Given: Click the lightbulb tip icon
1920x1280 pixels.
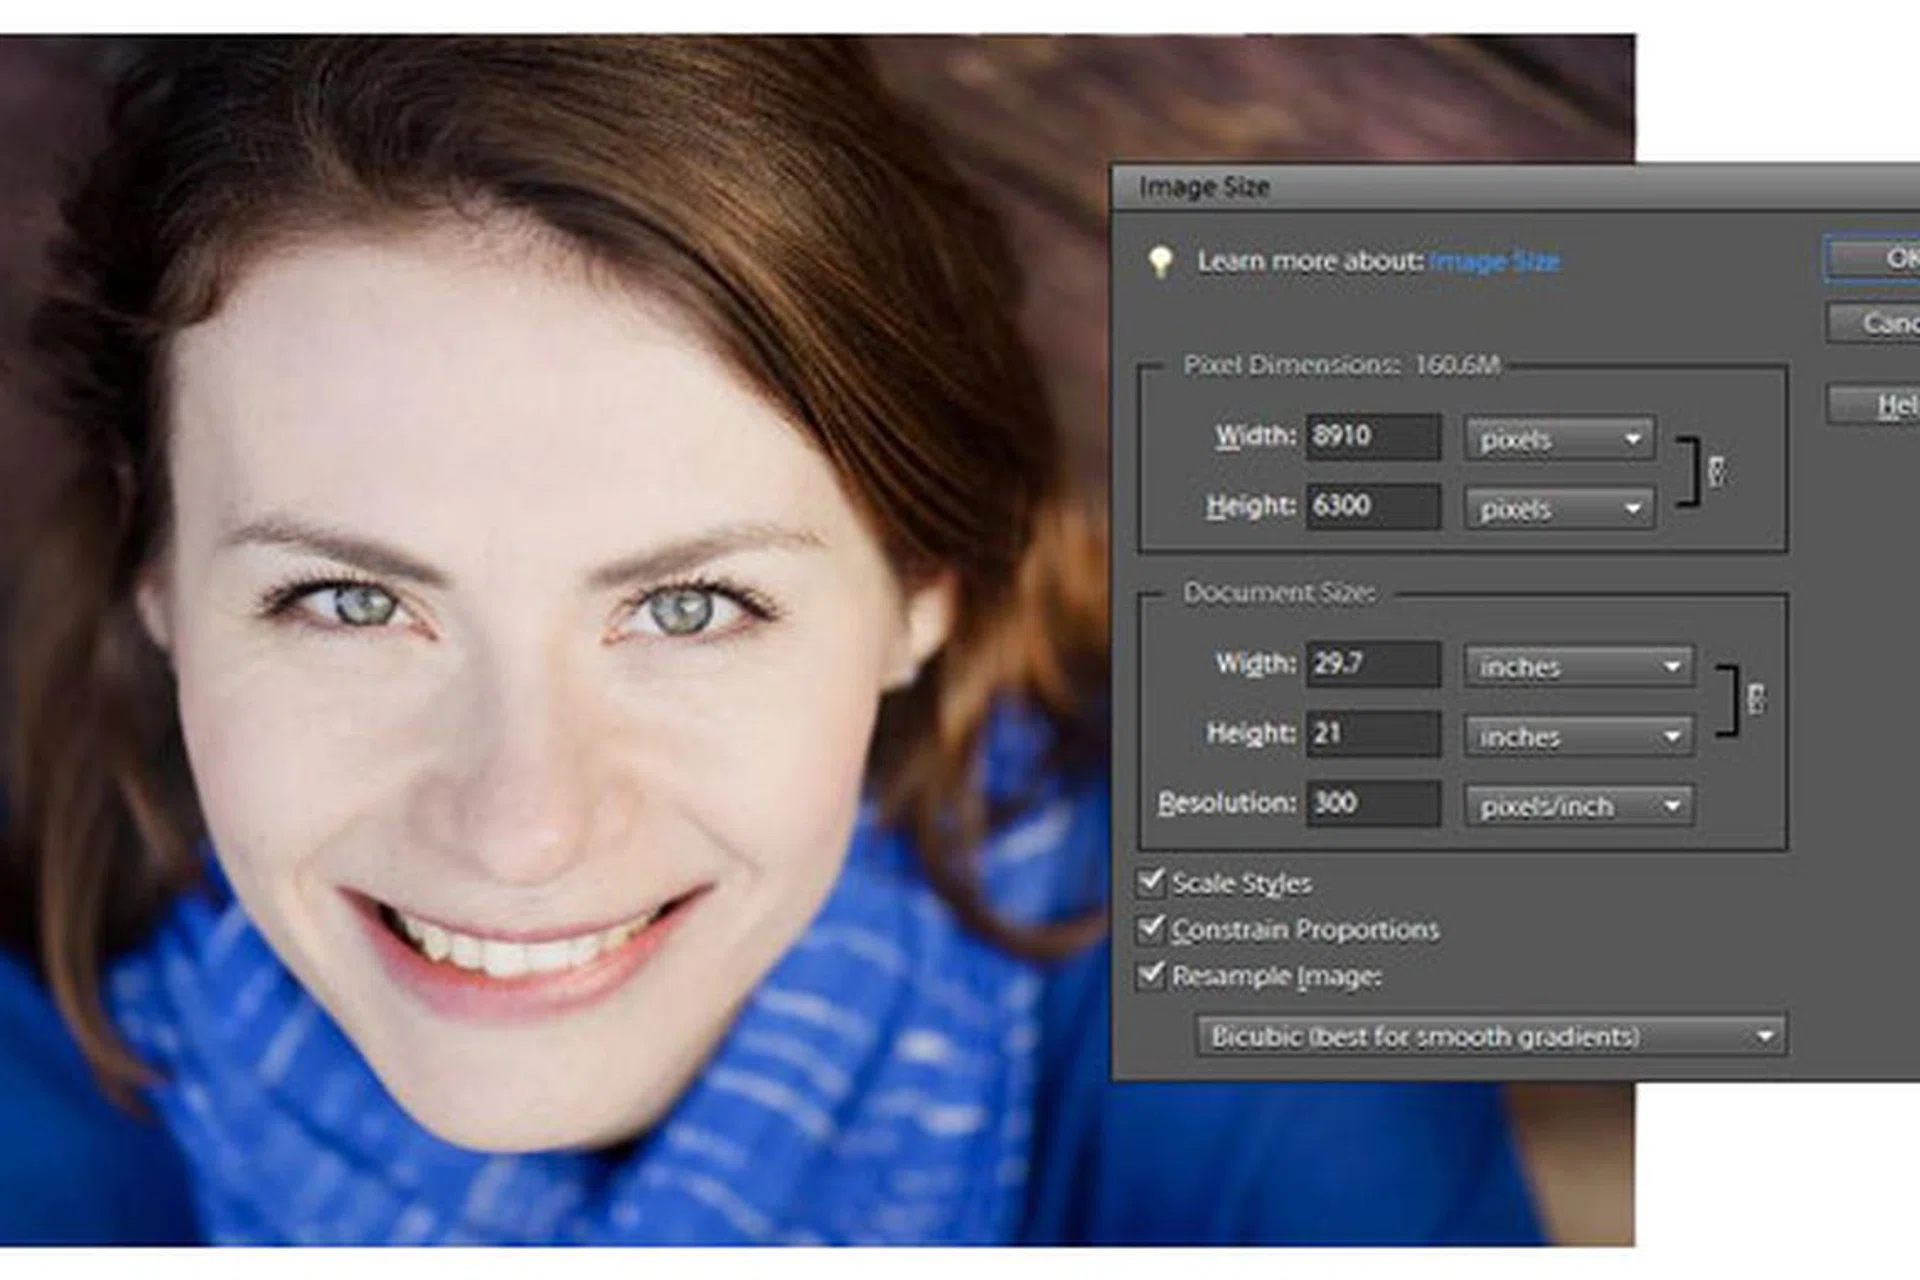Looking at the screenshot, I should pyautogui.click(x=1160, y=262).
